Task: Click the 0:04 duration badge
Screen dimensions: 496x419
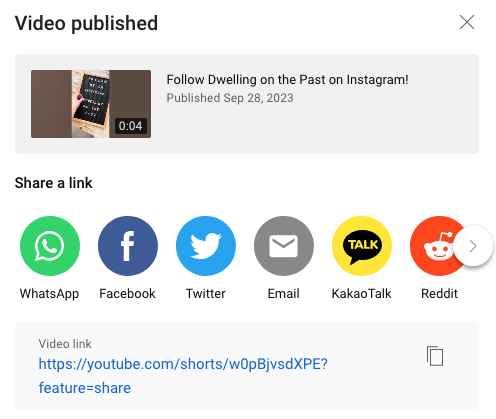Action: [131, 126]
